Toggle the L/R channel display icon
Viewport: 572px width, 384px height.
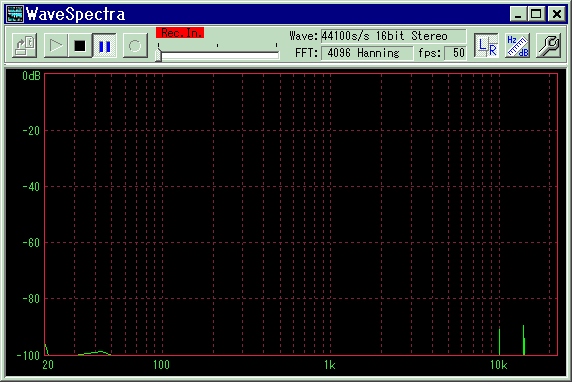(487, 46)
